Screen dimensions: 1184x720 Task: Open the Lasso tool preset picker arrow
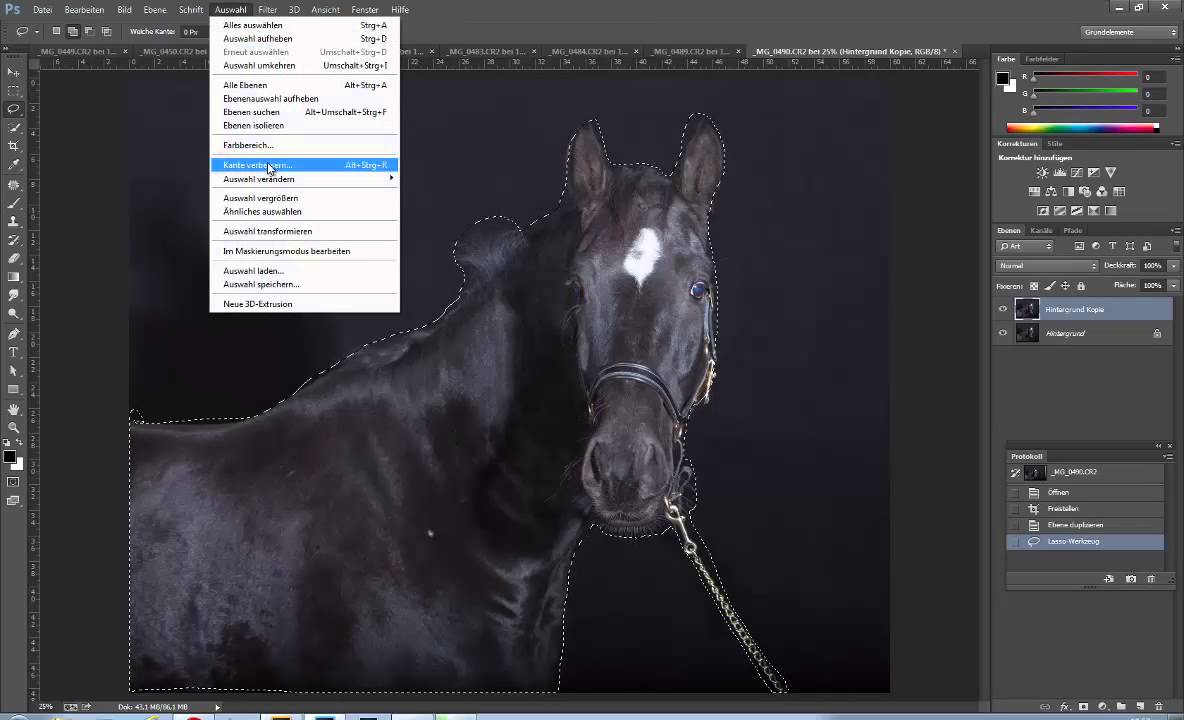36,32
